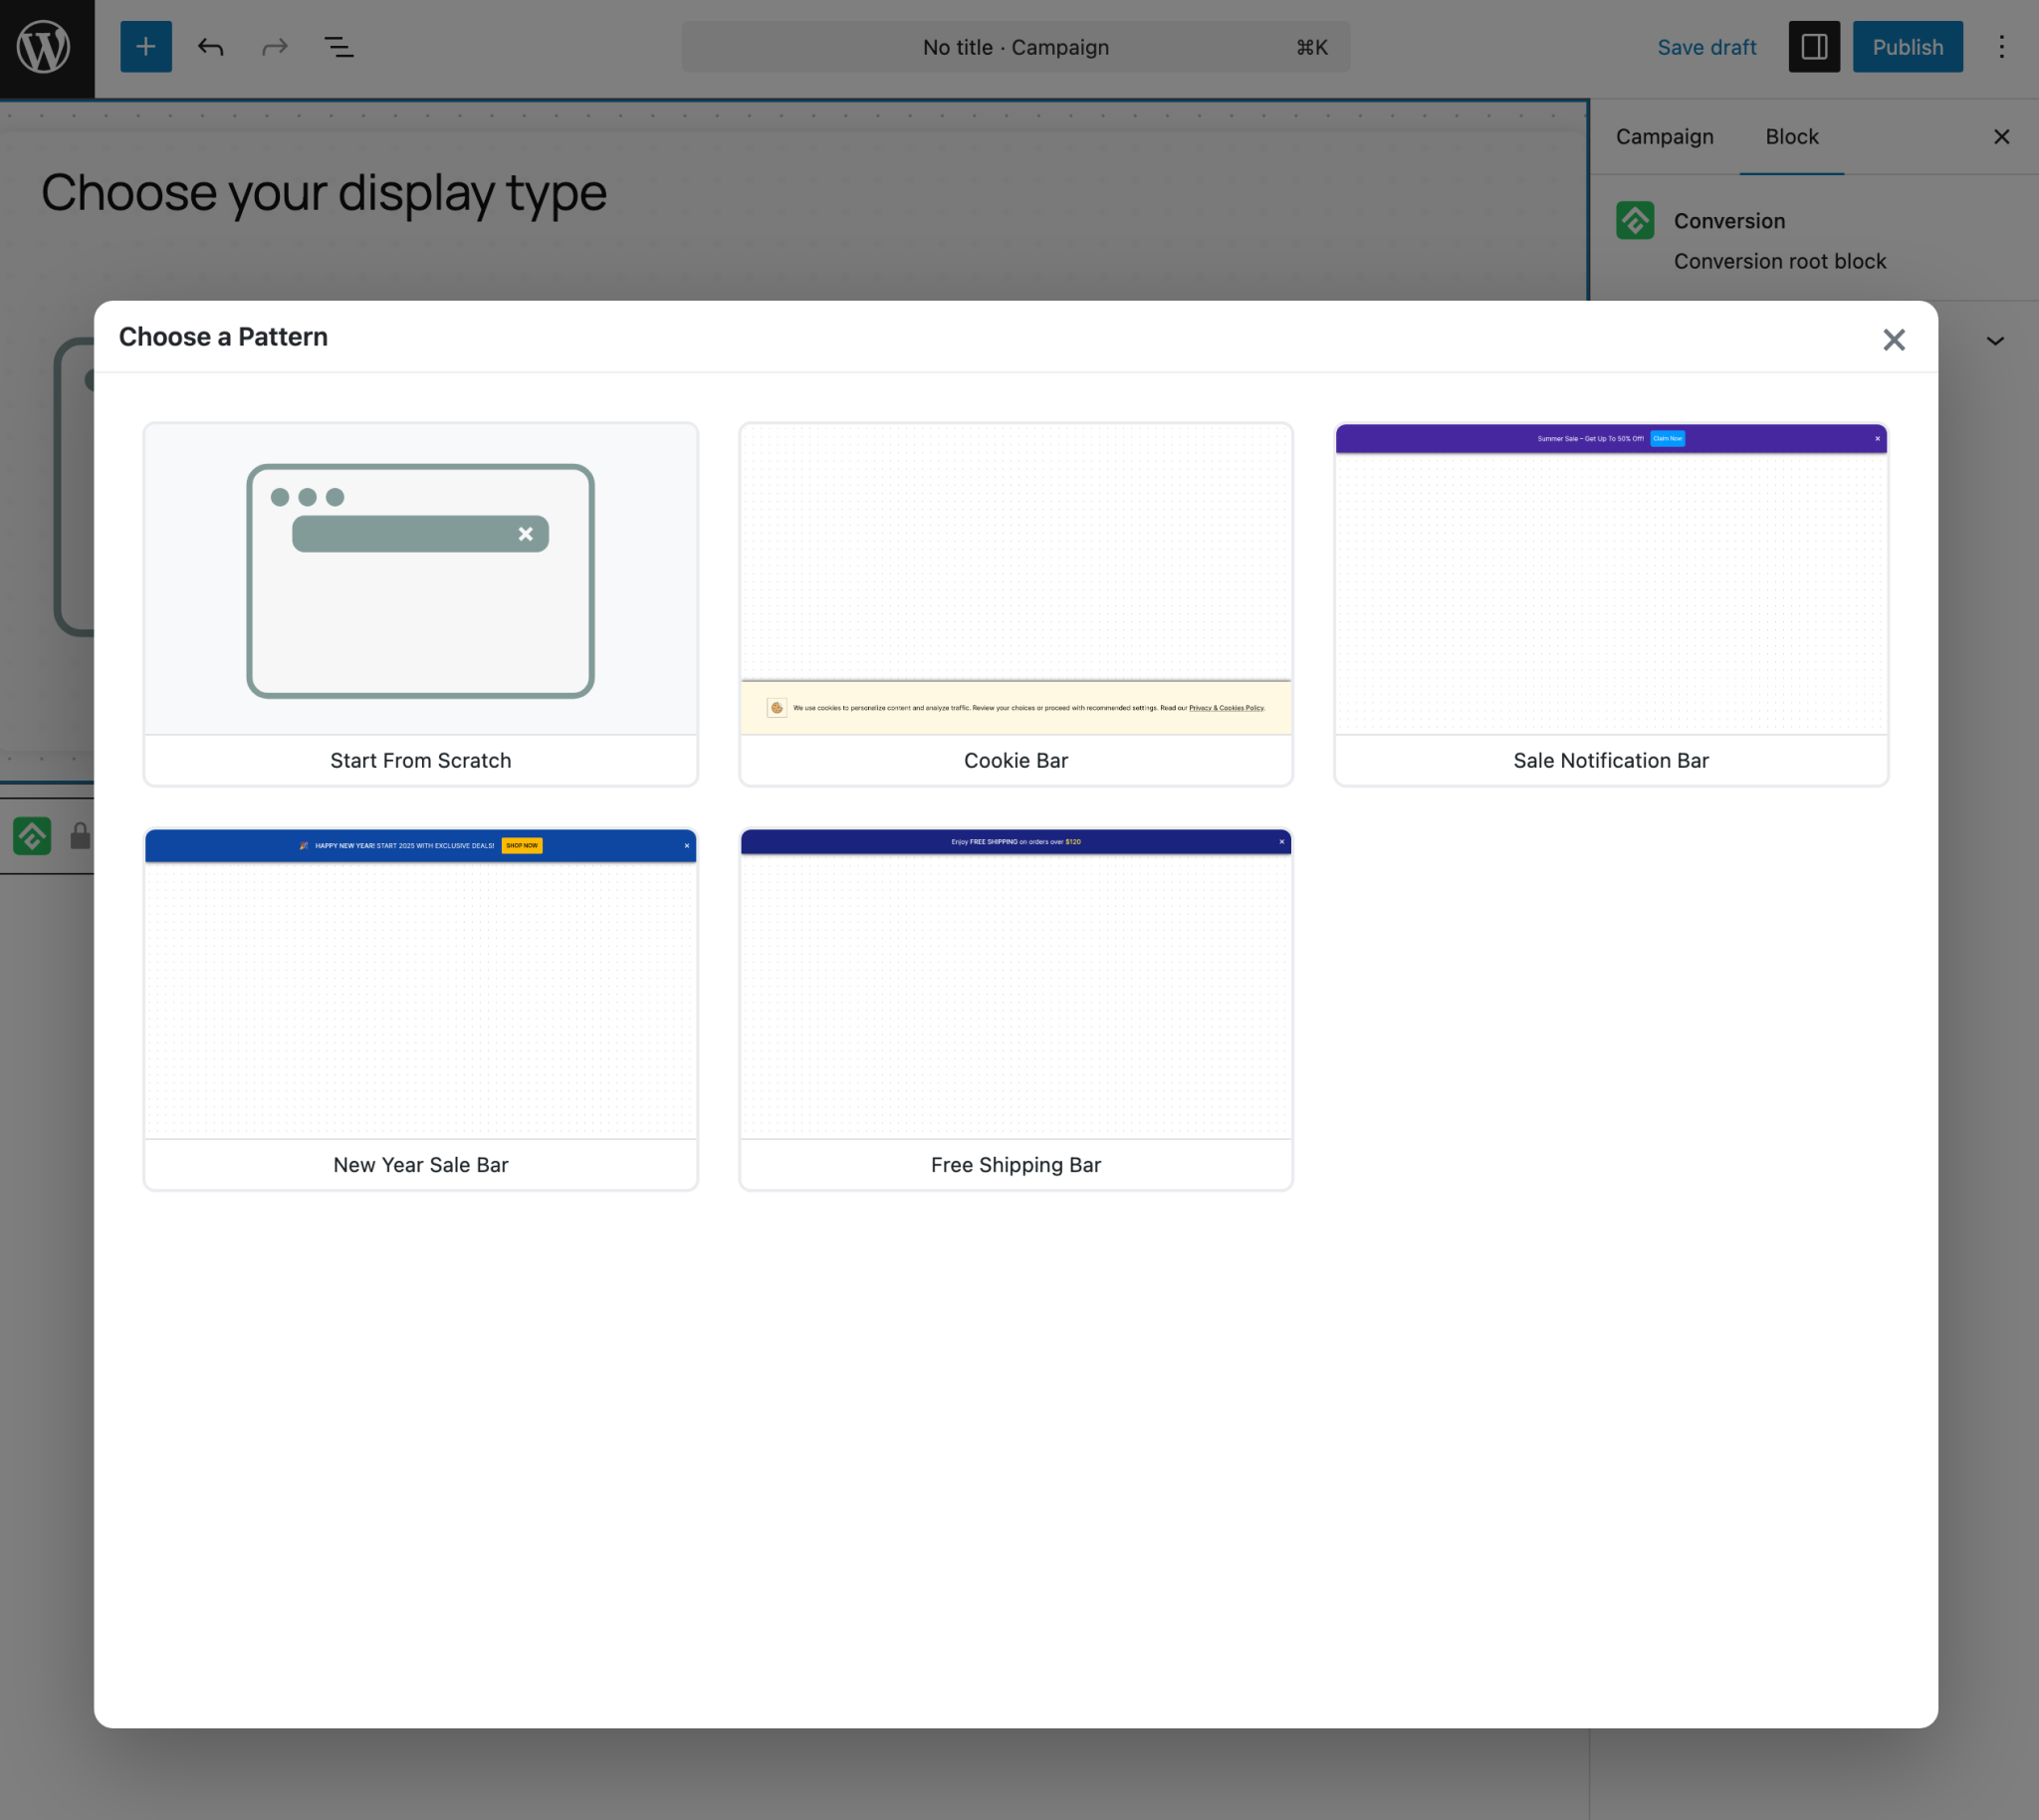
Task: Click the Save draft link
Action: point(1706,47)
